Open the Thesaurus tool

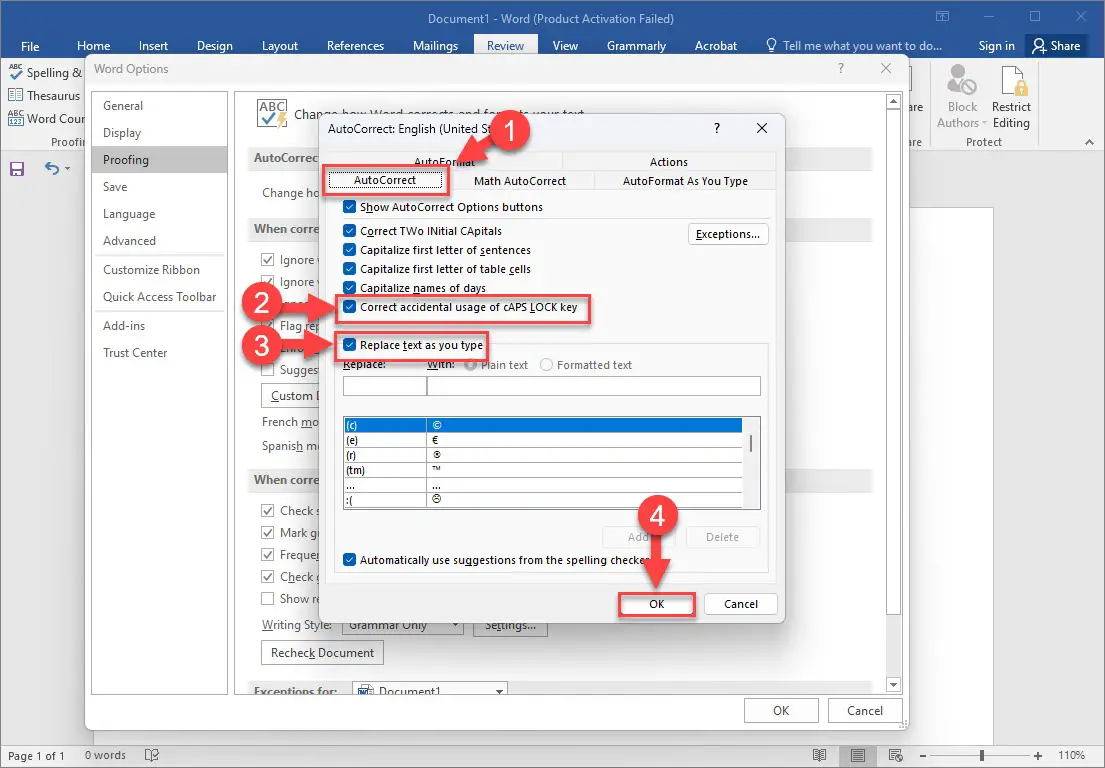44,95
